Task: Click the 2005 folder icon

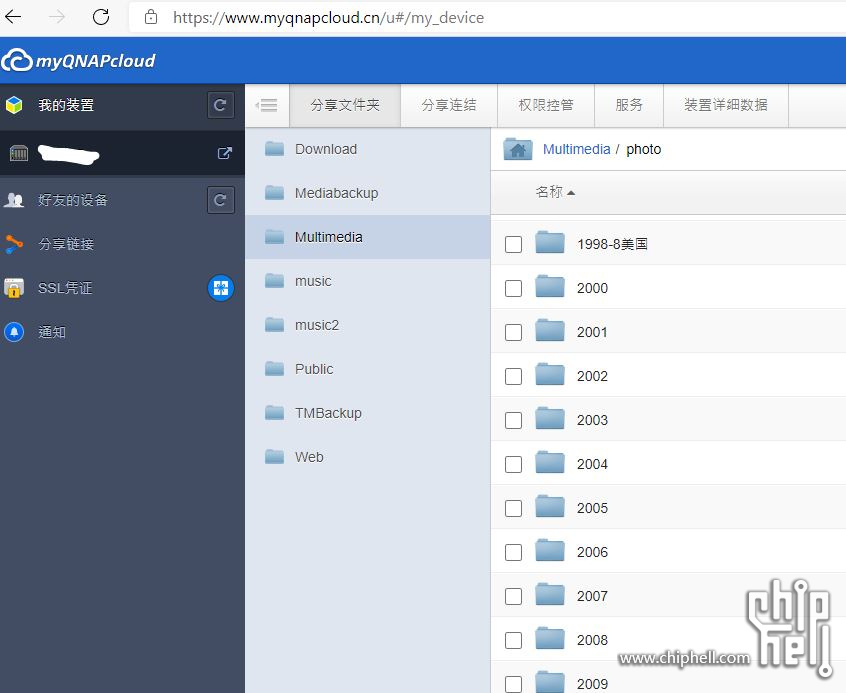Action: 550,506
